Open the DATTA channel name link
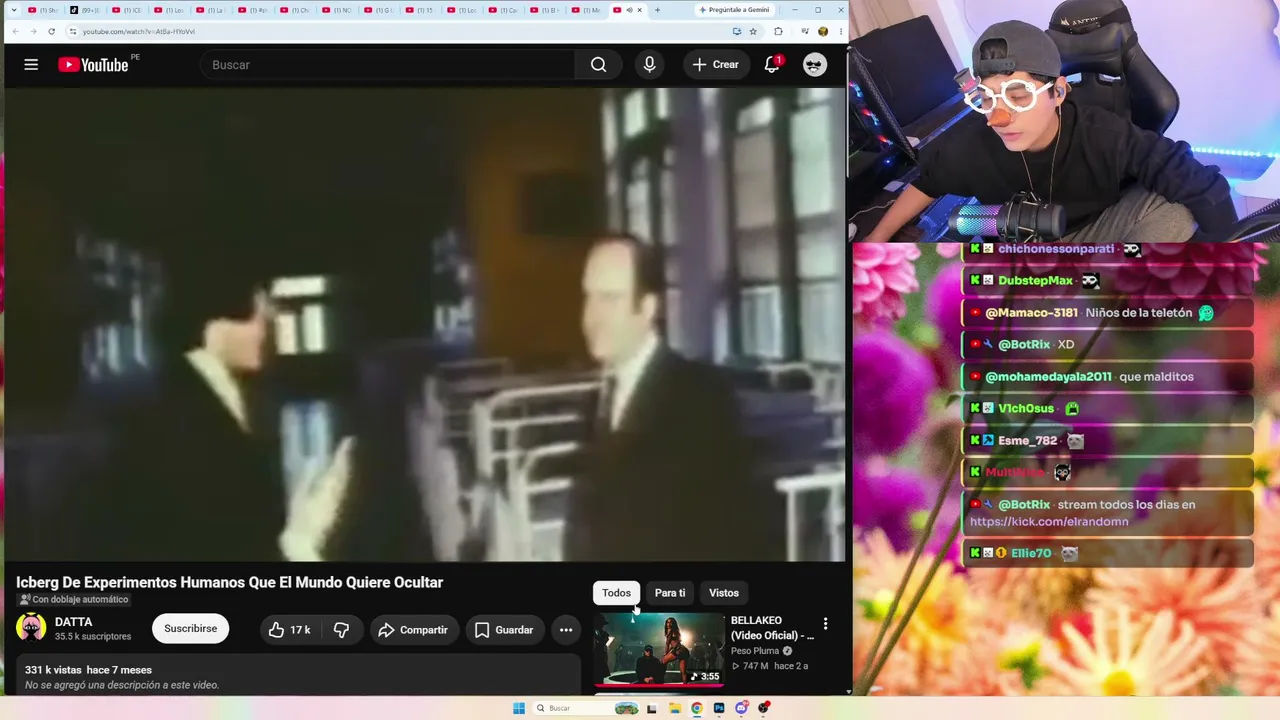1280x720 pixels. click(74, 622)
